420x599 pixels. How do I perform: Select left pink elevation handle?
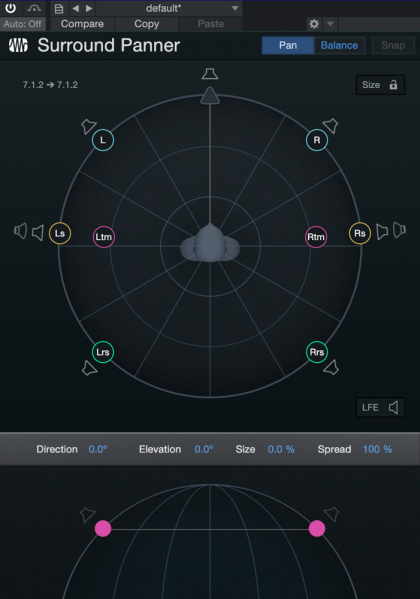103,529
